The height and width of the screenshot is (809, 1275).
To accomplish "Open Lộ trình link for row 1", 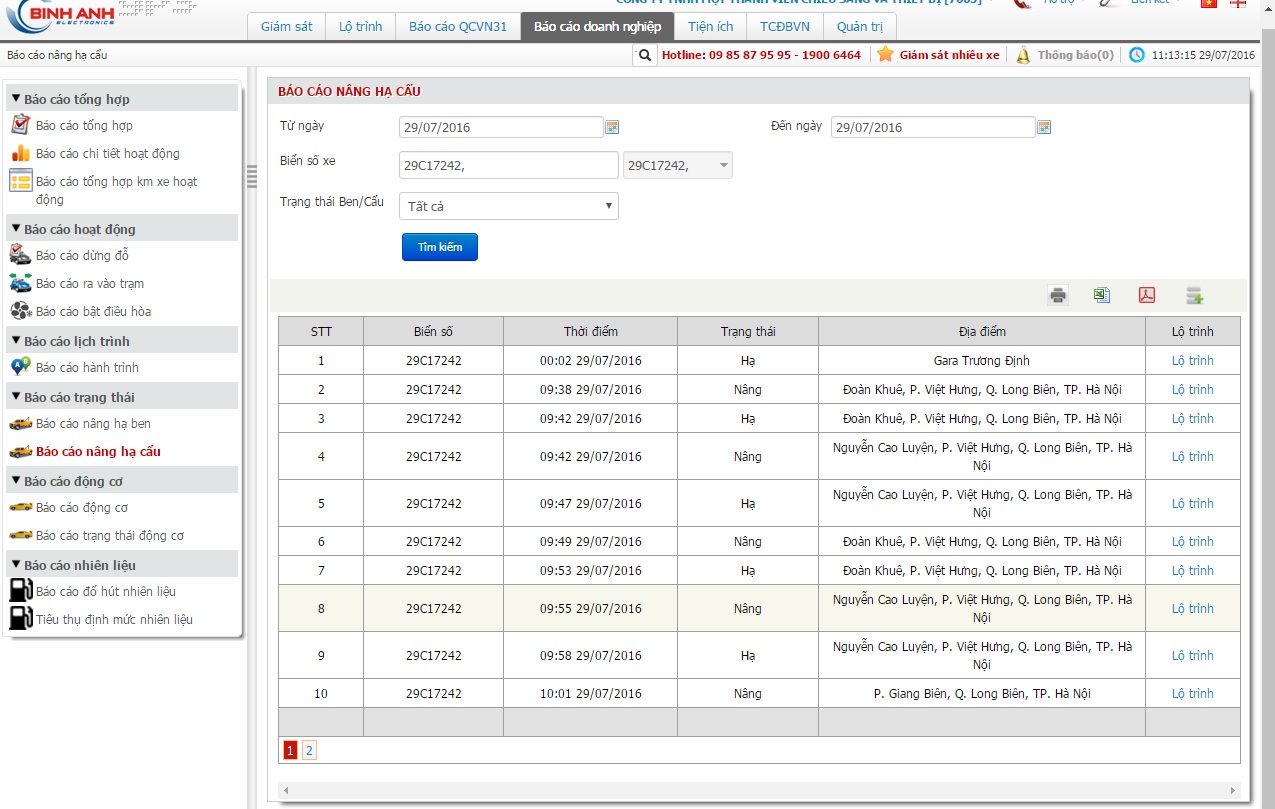I will click(x=1192, y=360).
